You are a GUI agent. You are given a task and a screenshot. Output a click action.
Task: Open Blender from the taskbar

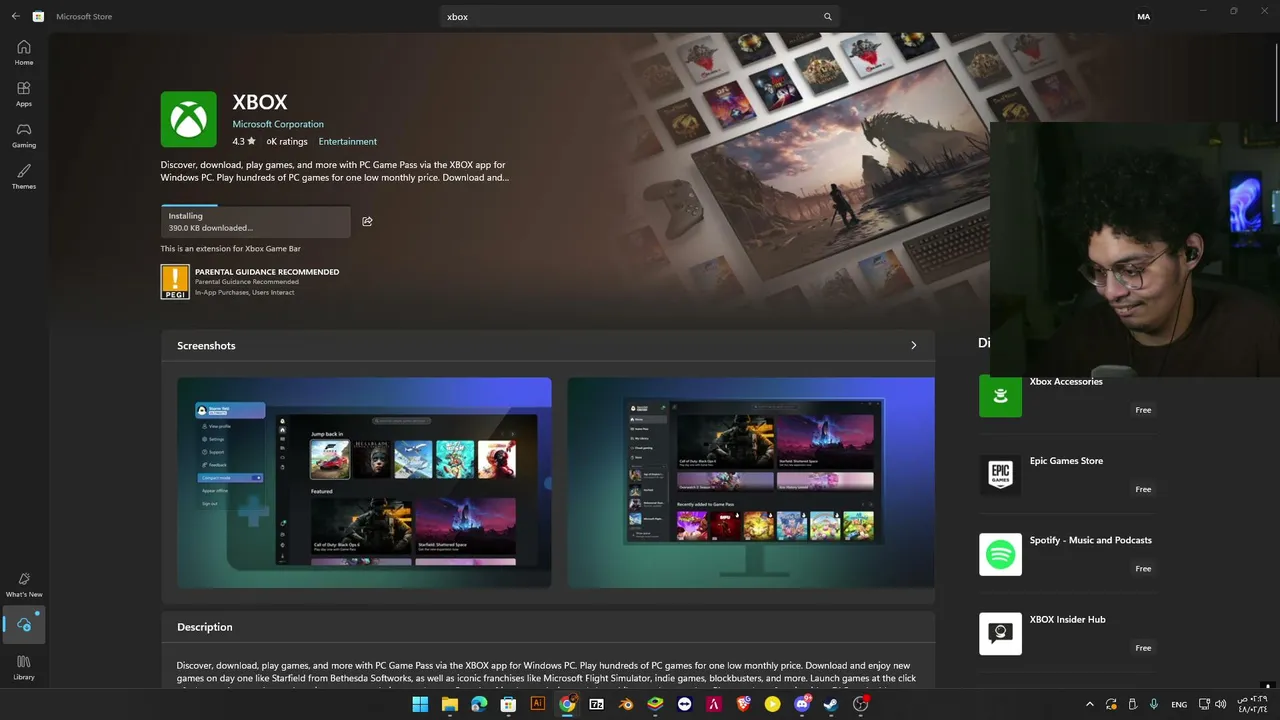point(625,704)
